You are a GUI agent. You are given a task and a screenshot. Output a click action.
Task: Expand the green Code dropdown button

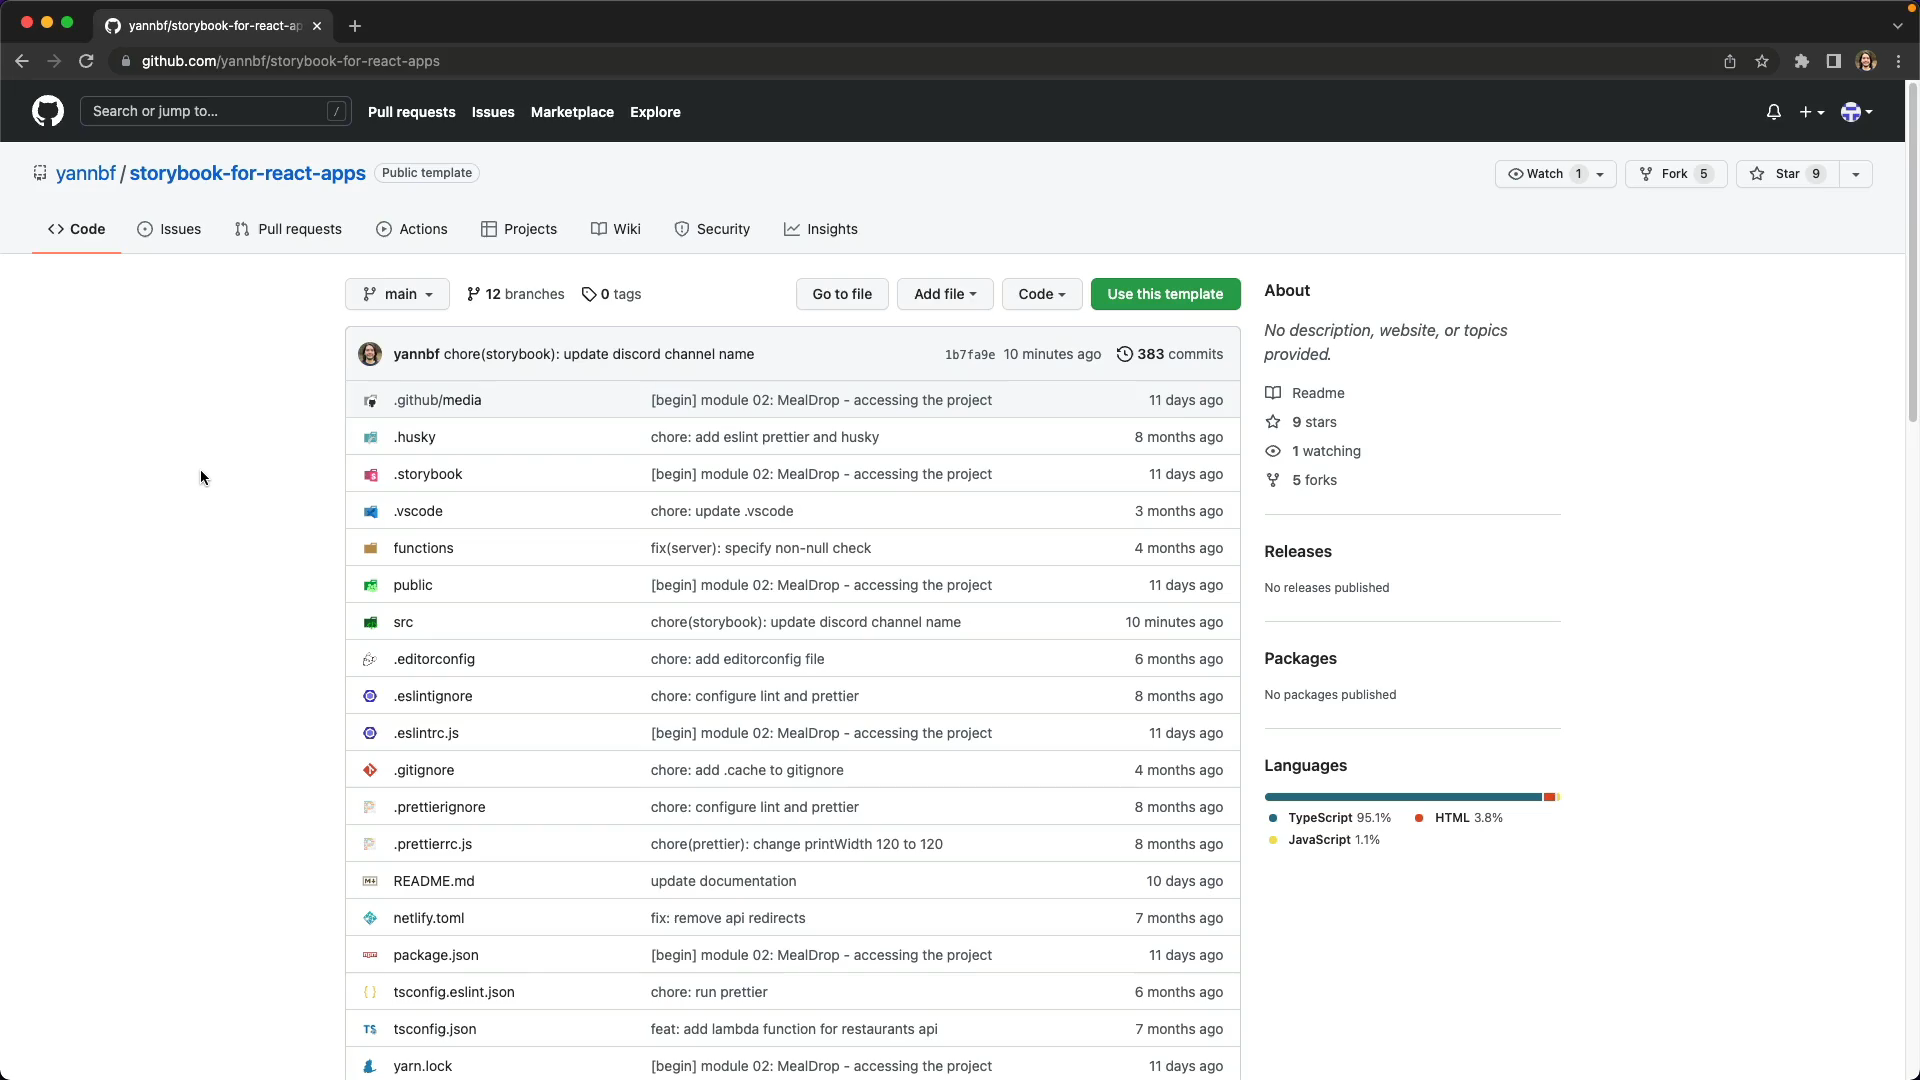point(1041,294)
